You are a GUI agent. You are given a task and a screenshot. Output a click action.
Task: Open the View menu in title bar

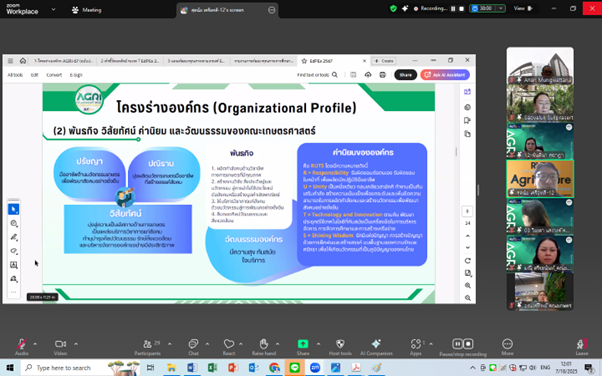click(523, 8)
